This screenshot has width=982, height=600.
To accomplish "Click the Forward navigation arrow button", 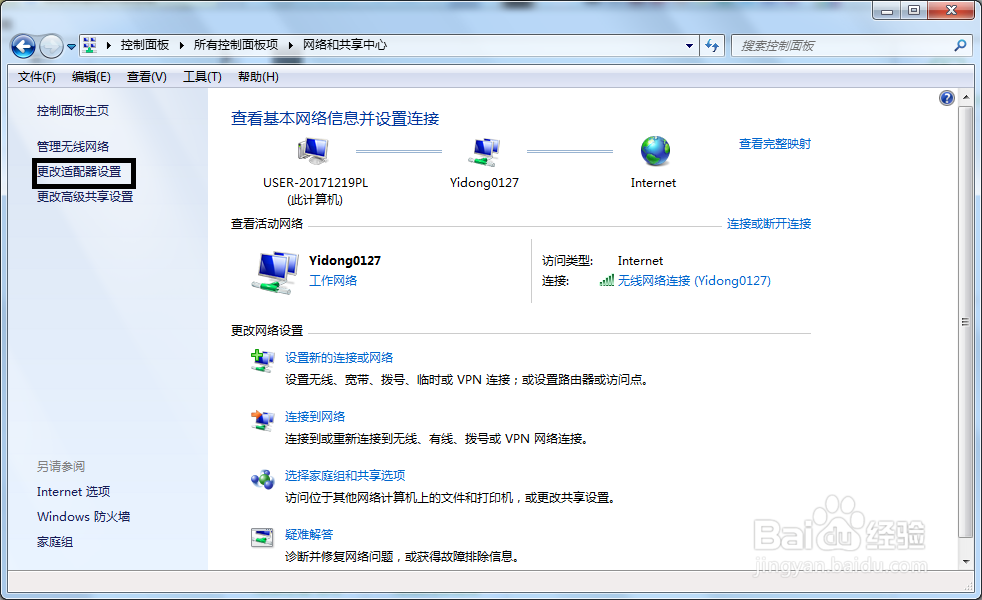I will pos(51,46).
